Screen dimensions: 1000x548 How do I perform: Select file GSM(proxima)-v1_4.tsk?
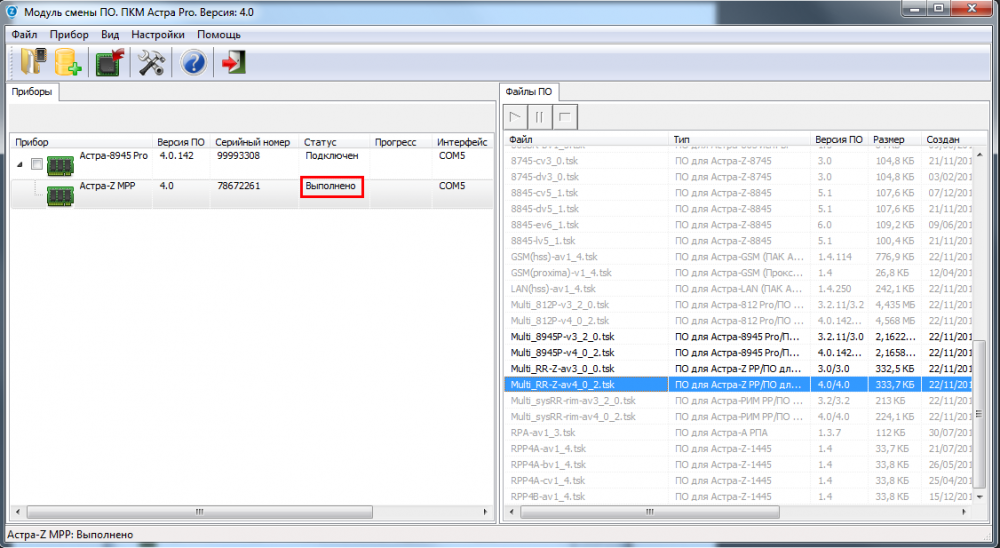pos(739,272)
